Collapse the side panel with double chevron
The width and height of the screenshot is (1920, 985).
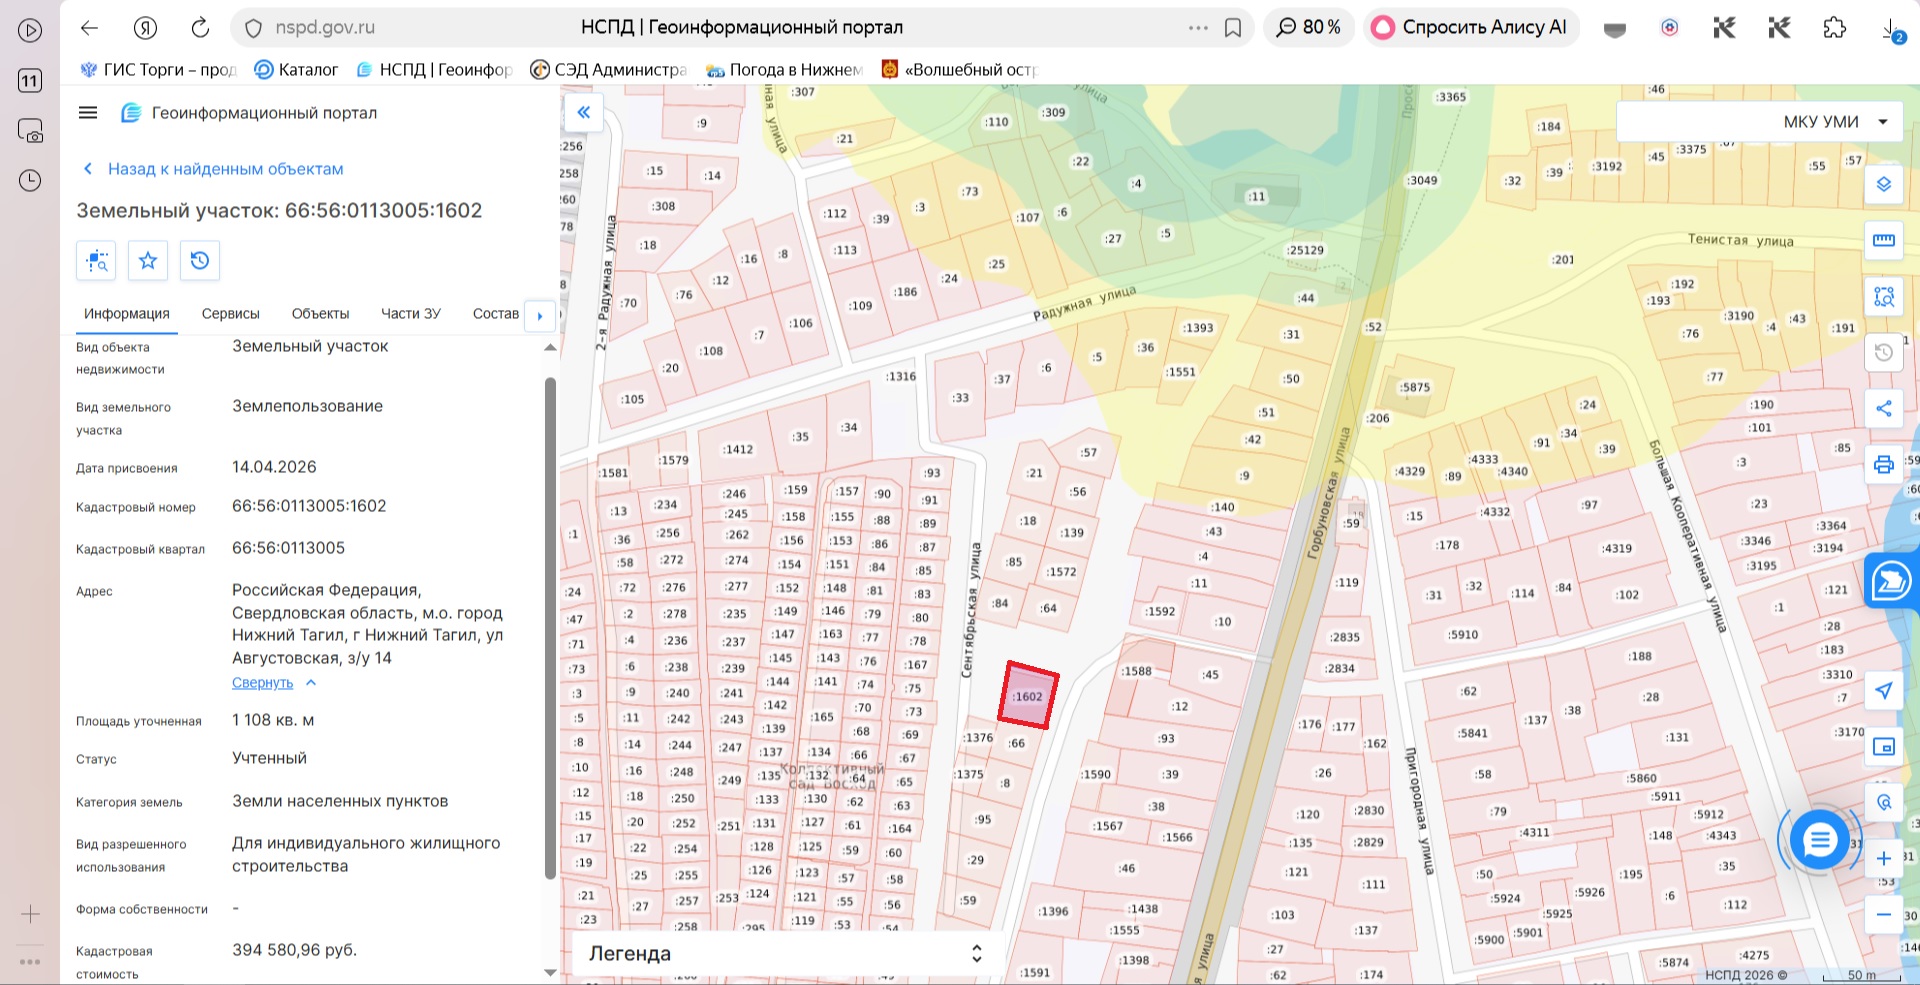click(583, 112)
